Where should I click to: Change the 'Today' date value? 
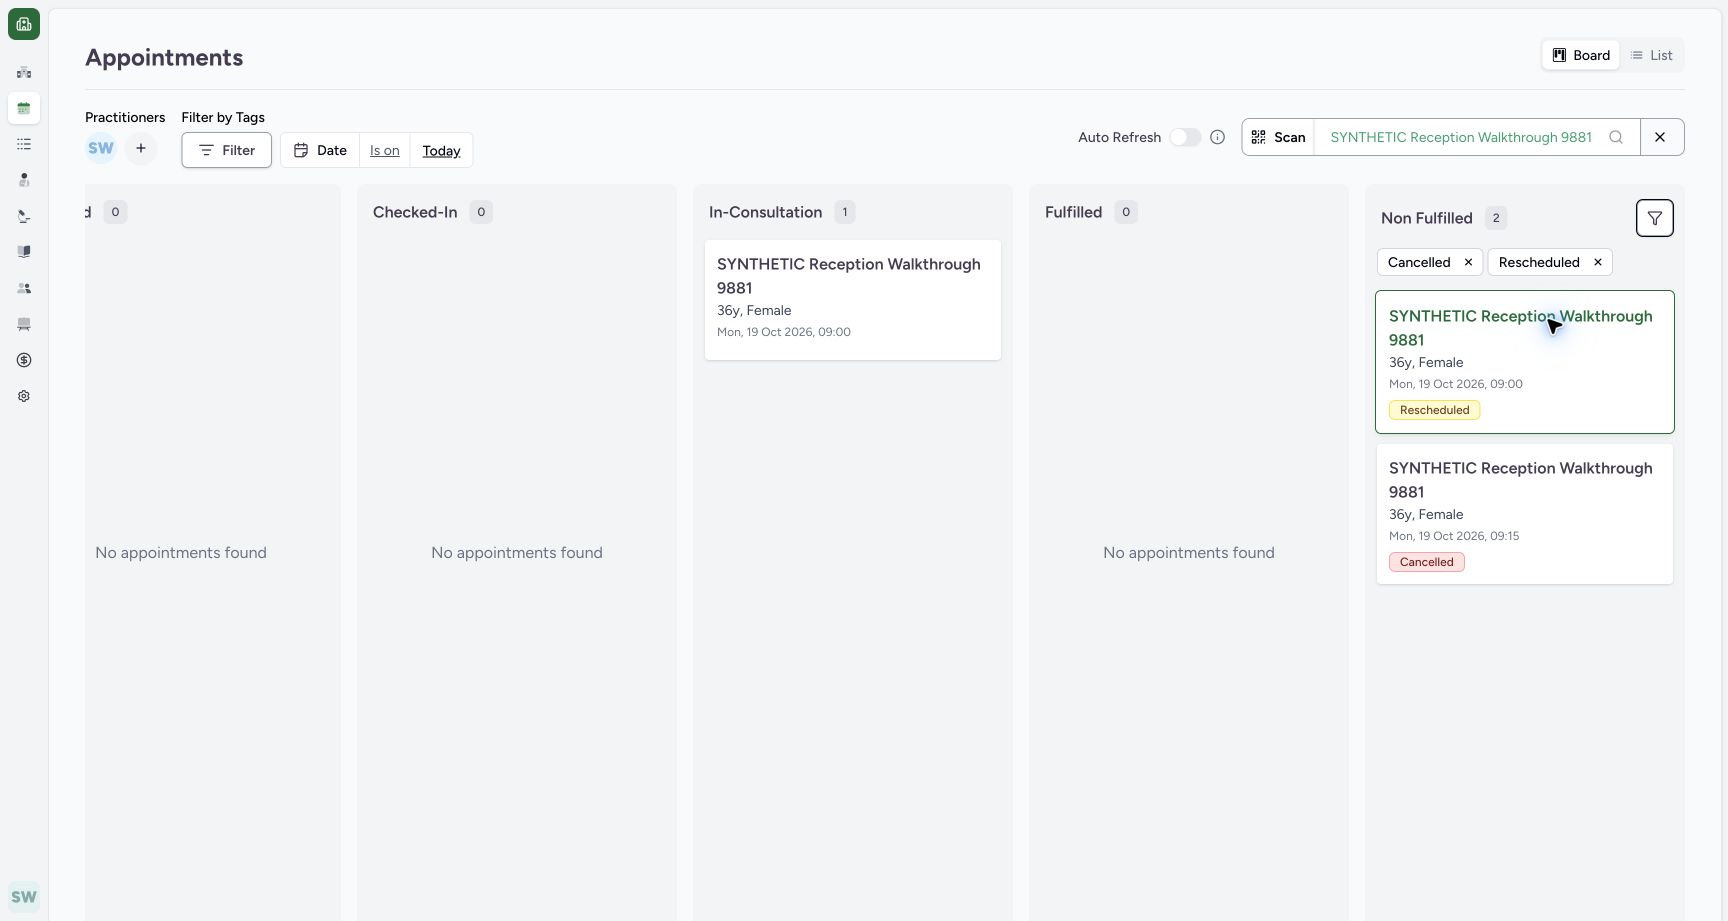[x=441, y=150]
